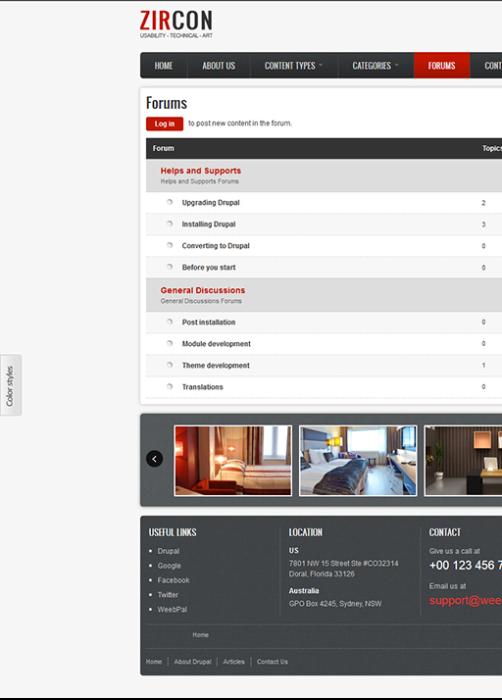The width and height of the screenshot is (502, 700).
Task: Click the status icon beside Upgrading Drupal
Action: coord(170,202)
